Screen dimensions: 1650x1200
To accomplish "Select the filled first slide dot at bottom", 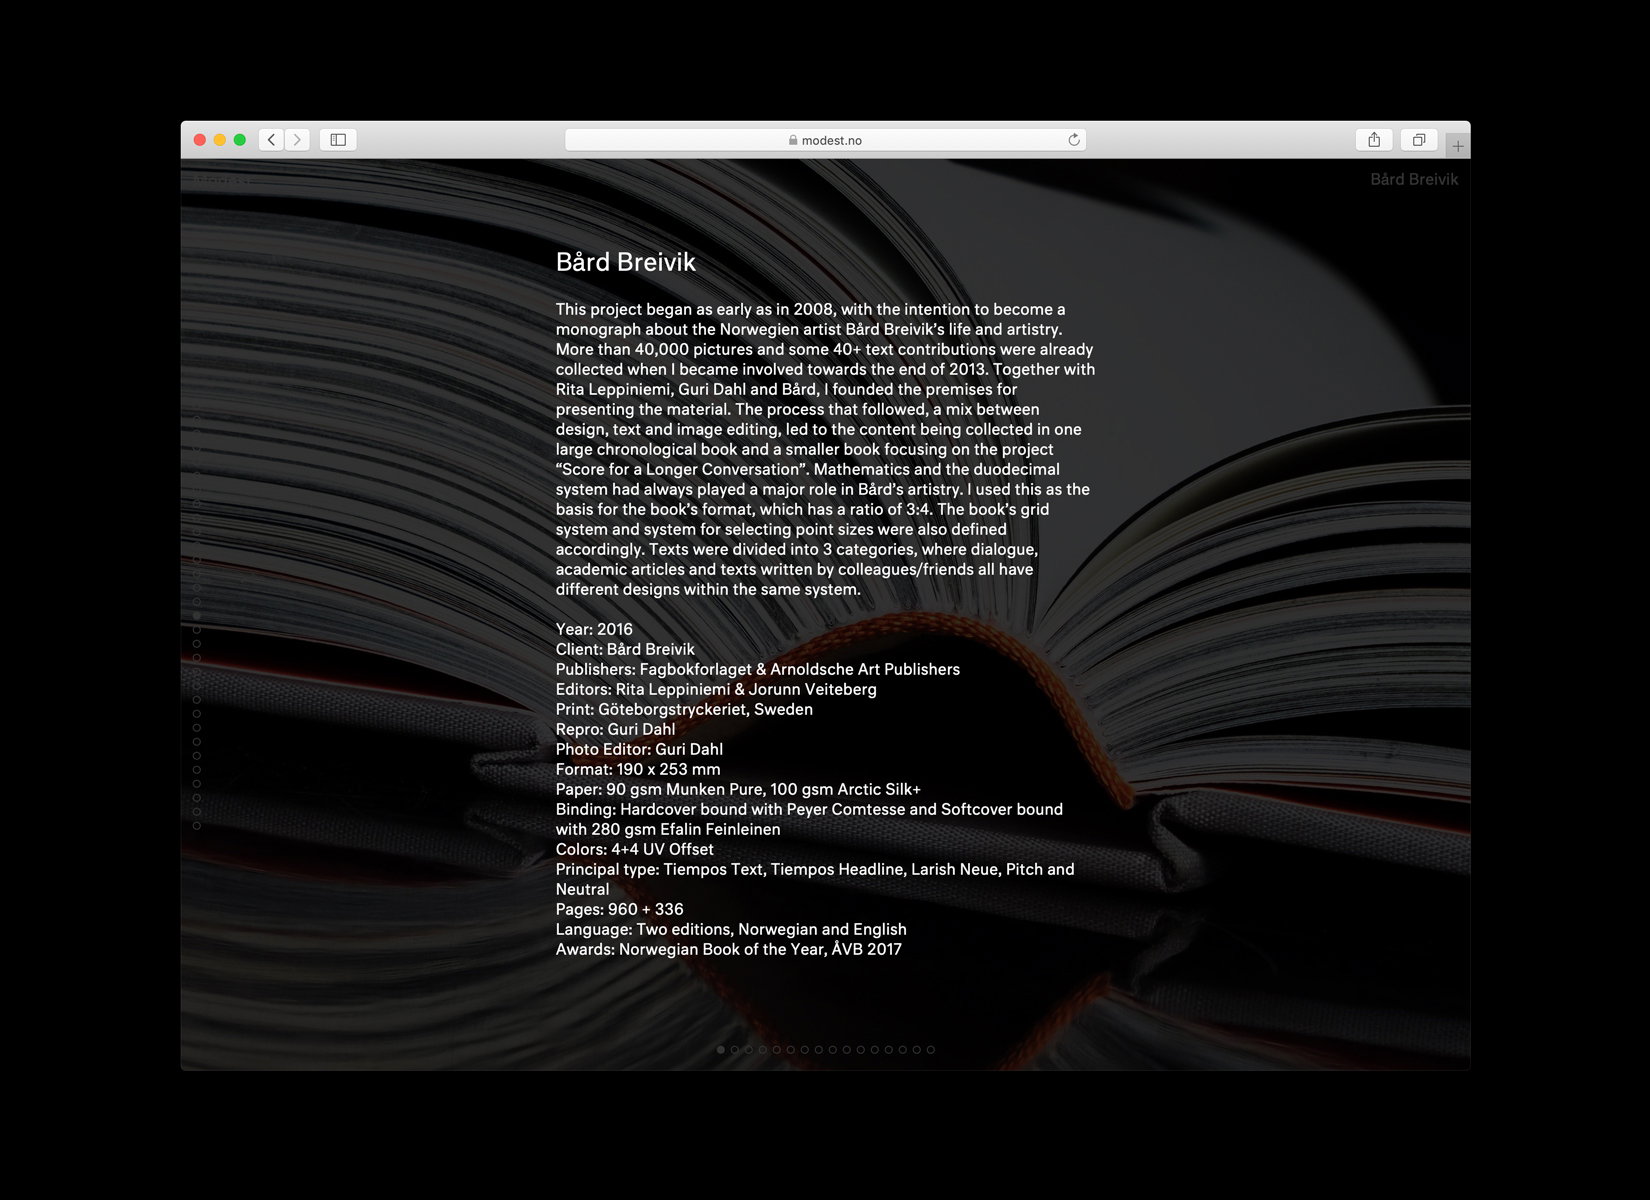I will 721,1050.
